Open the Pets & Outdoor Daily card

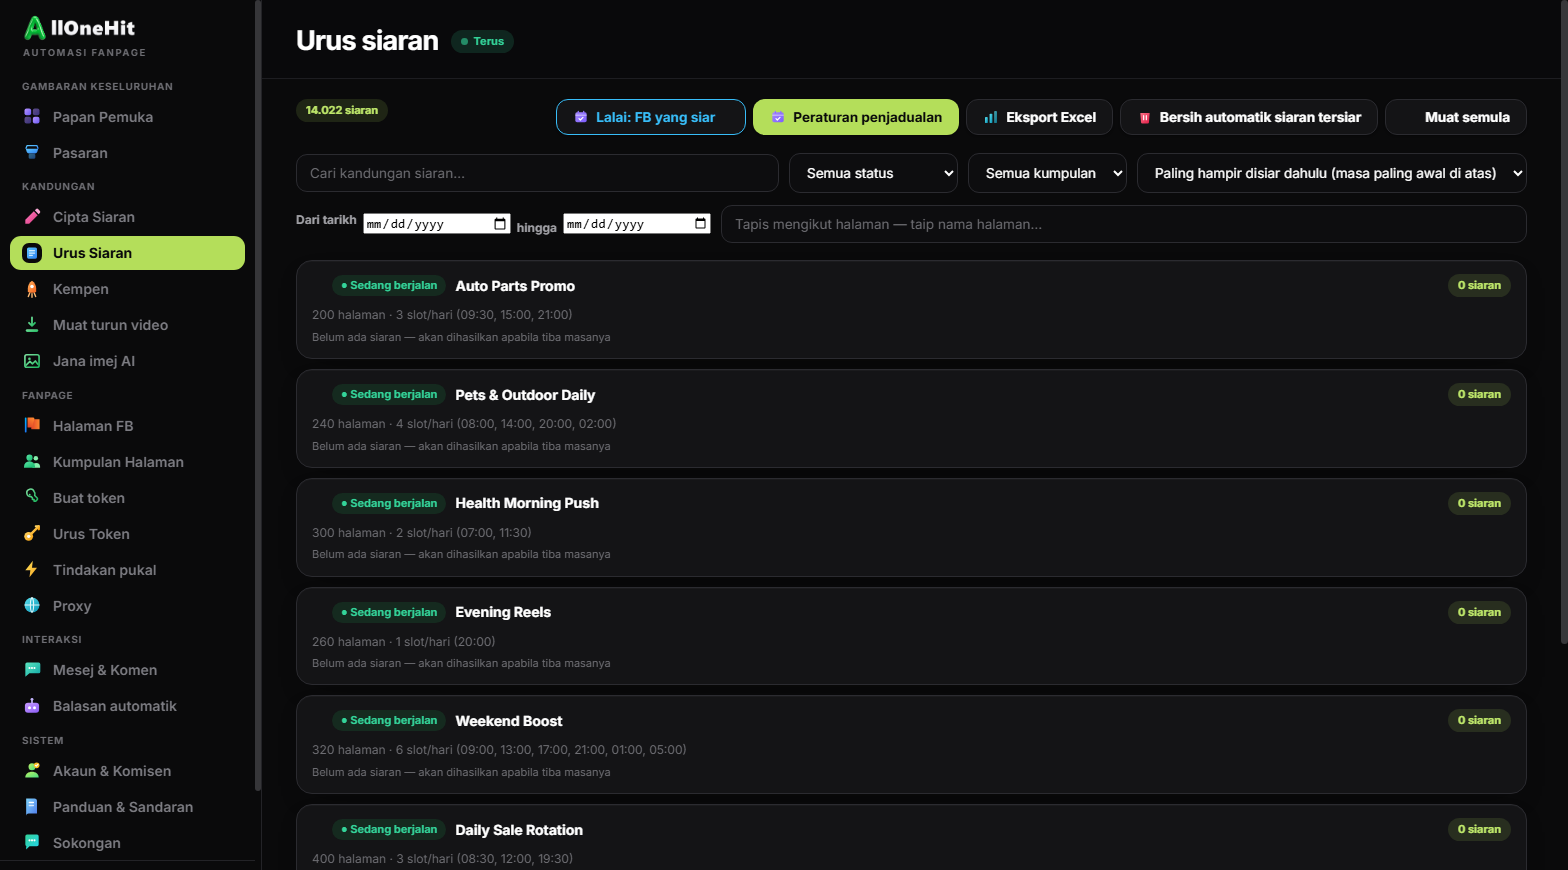(x=911, y=419)
